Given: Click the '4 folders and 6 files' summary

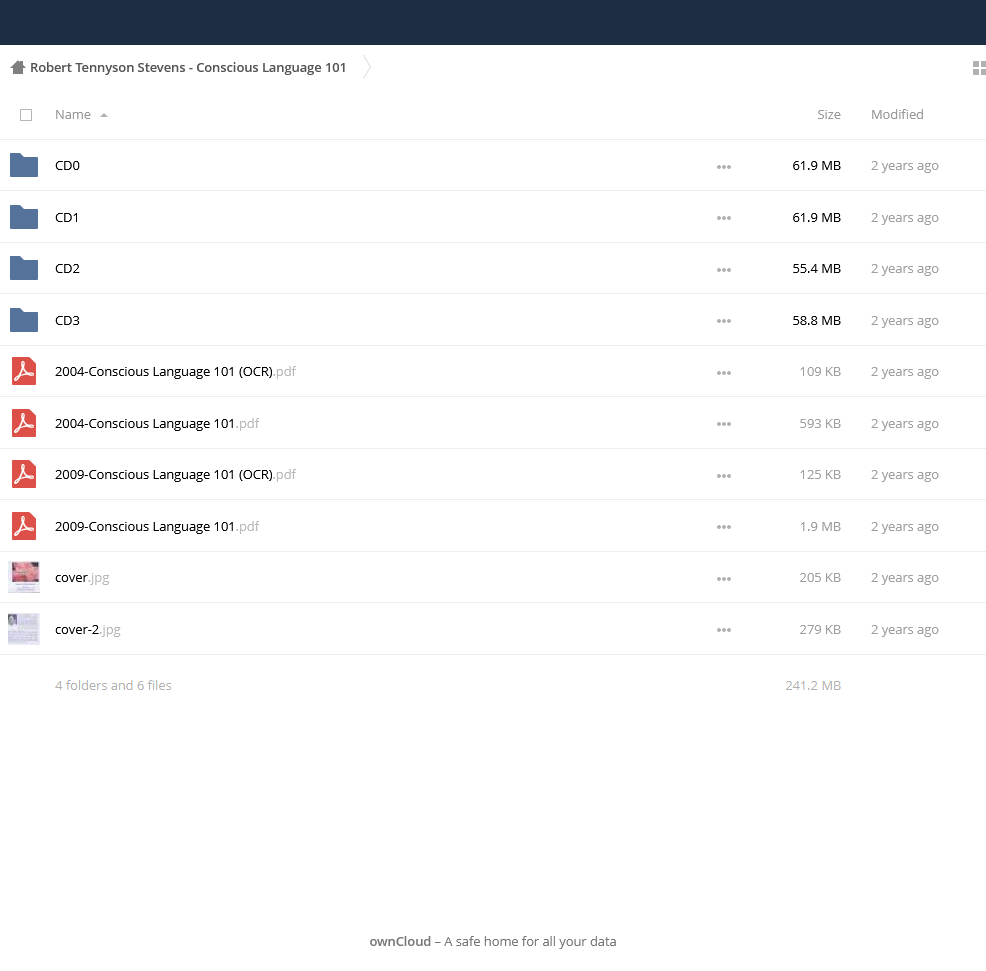Looking at the screenshot, I should (x=113, y=685).
